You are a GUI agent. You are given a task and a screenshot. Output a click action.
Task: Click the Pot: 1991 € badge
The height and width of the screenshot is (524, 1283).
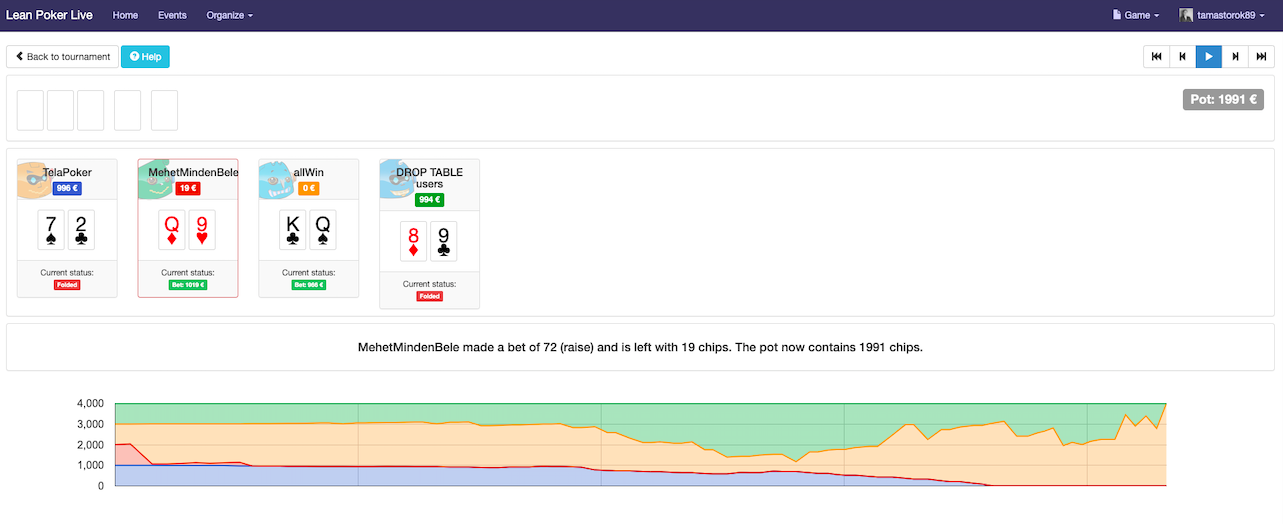coord(1222,100)
